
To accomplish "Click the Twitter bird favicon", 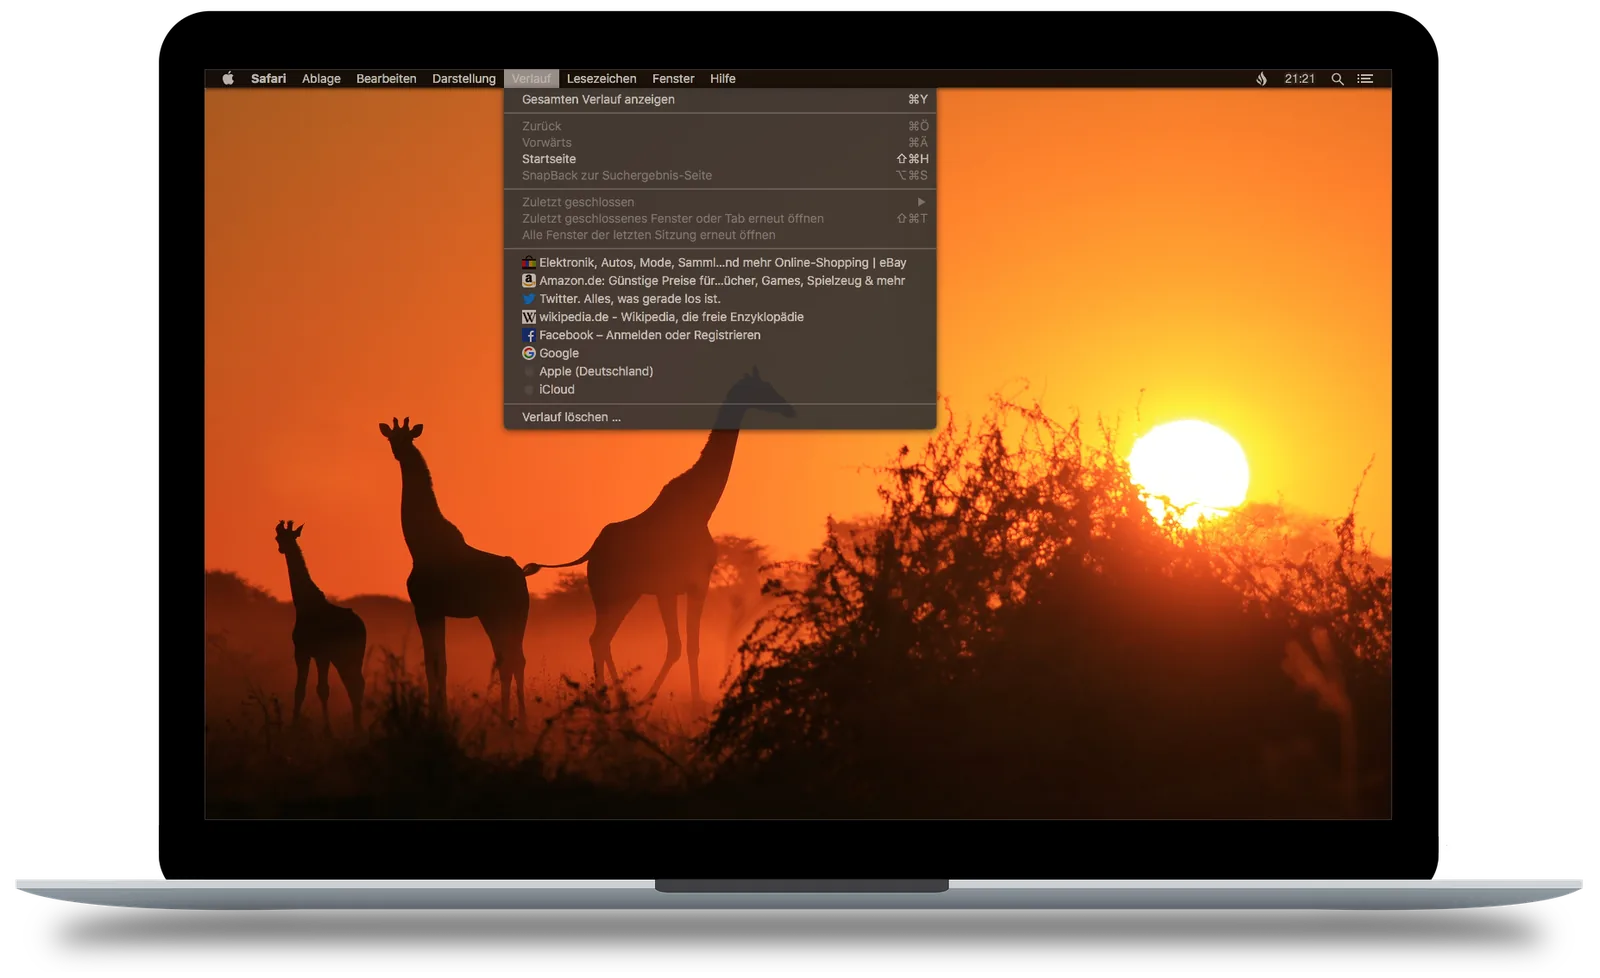I will [x=529, y=298].
